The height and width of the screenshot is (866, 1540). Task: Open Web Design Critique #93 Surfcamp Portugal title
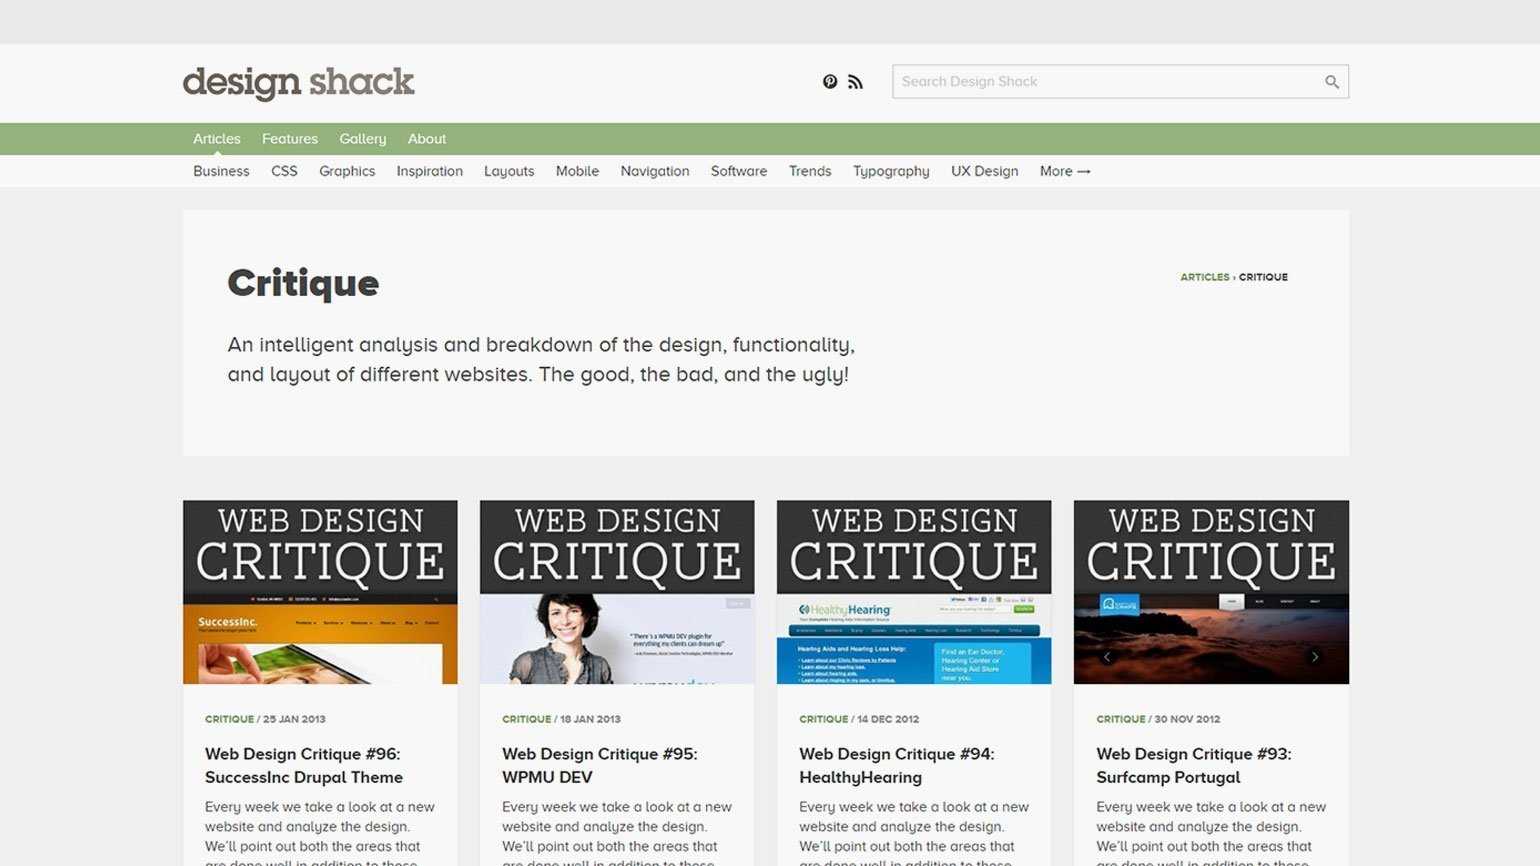pyautogui.click(x=1193, y=766)
